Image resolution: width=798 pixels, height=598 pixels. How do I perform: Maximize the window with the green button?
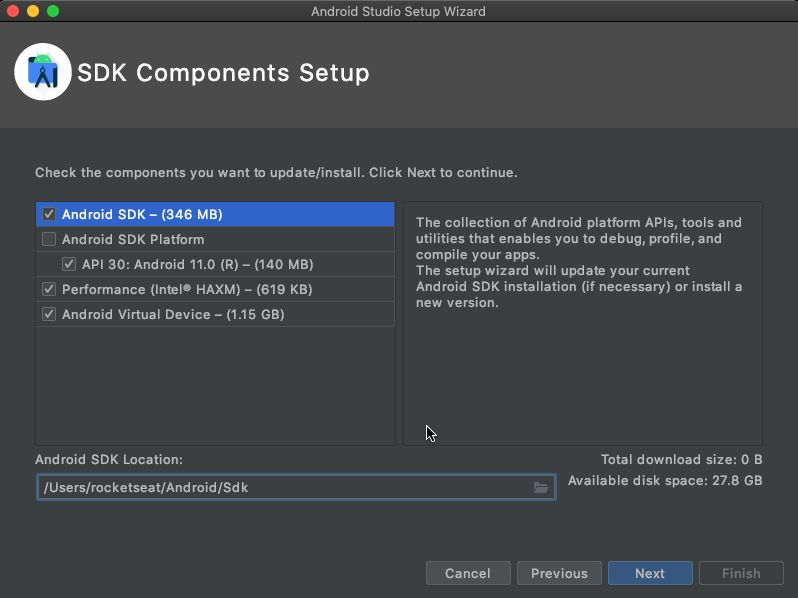pos(53,11)
